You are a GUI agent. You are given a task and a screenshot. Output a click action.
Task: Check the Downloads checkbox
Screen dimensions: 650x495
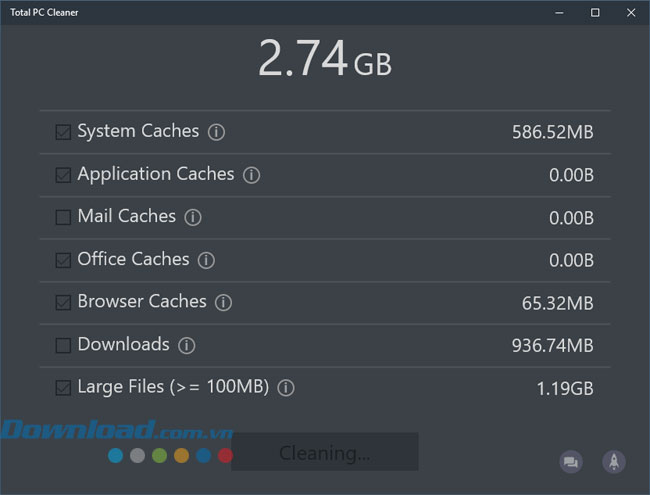tap(63, 345)
